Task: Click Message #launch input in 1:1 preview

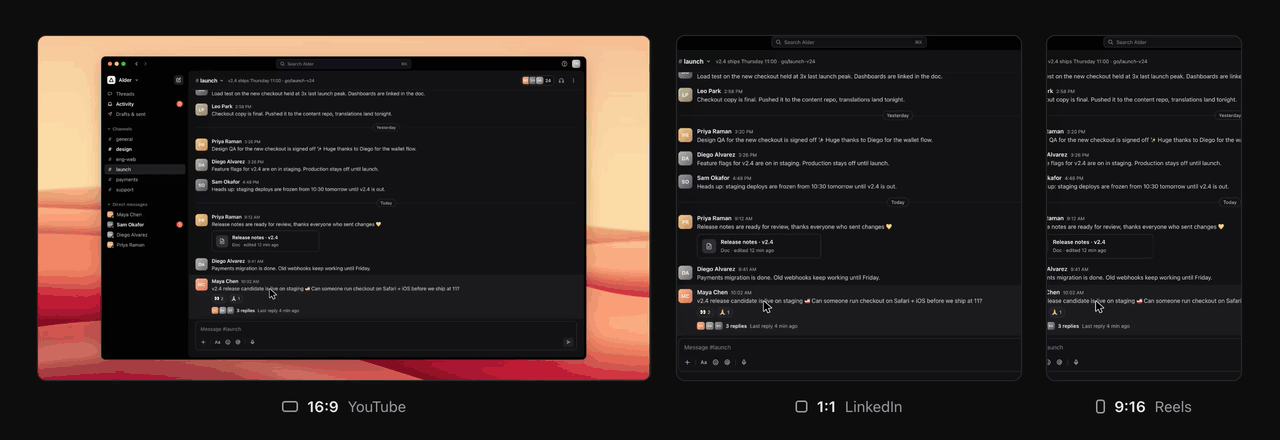Action: coord(848,348)
